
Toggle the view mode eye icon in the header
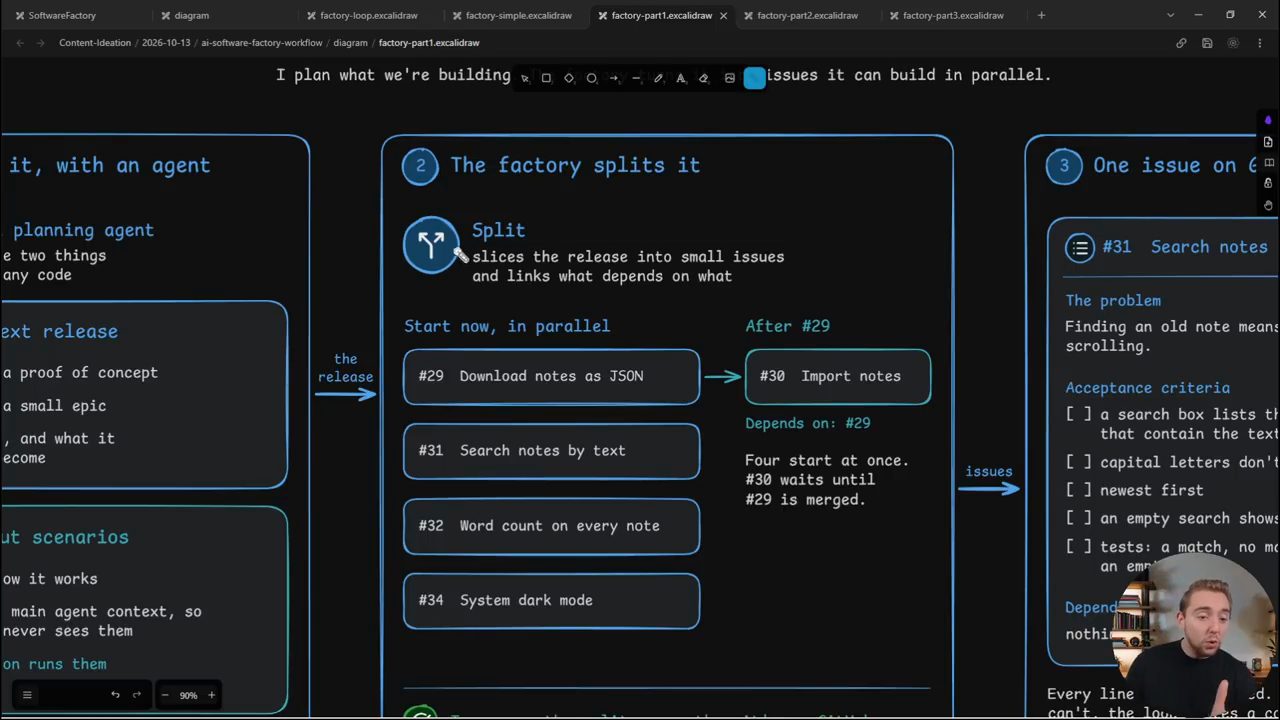(1233, 43)
